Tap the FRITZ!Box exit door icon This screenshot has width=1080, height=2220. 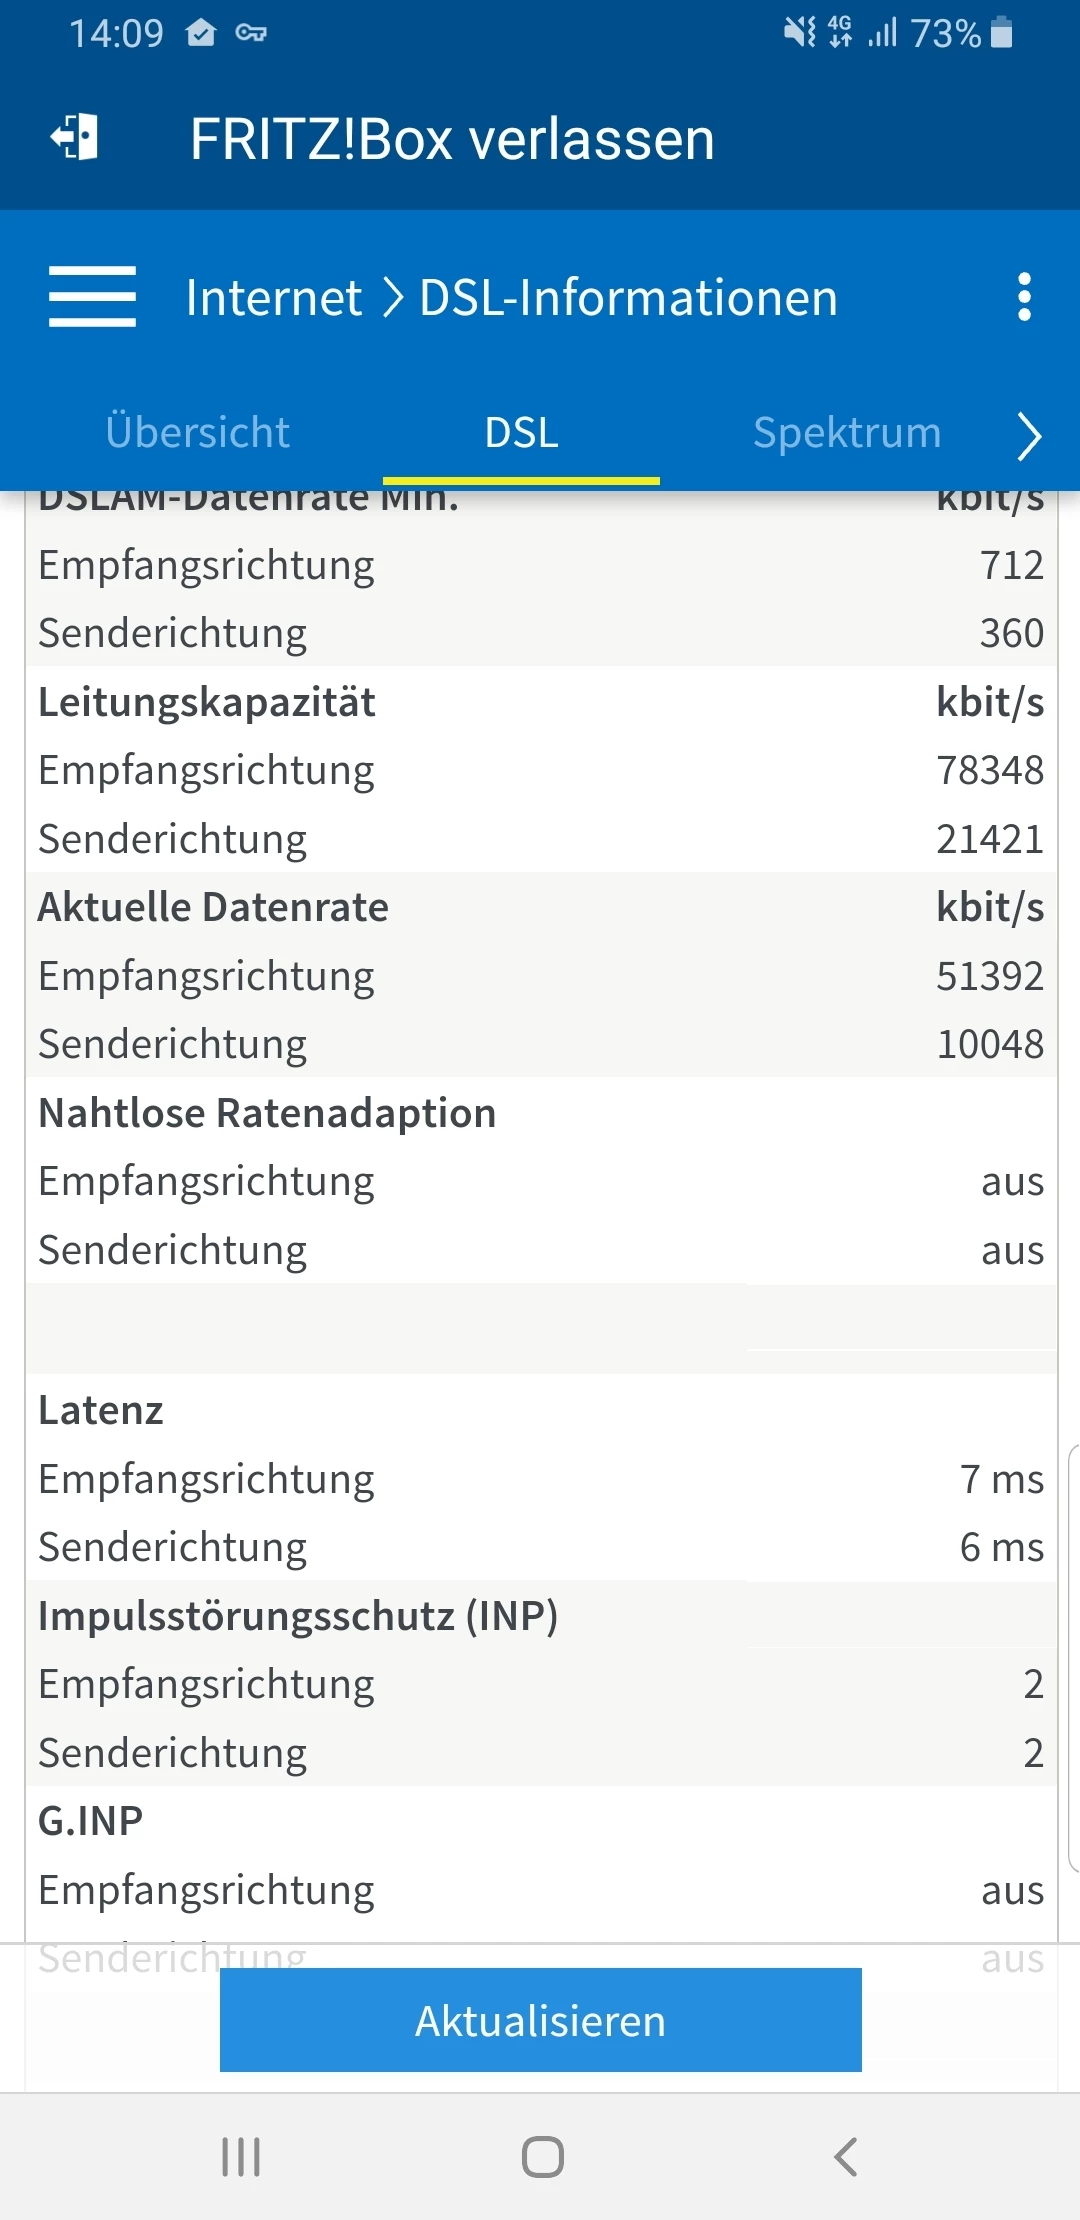75,137
